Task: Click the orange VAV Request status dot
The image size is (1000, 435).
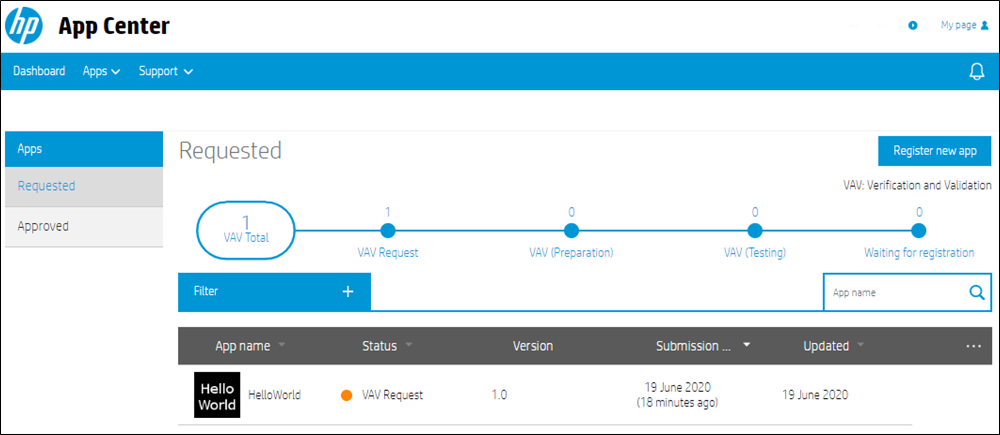Action: [x=347, y=395]
